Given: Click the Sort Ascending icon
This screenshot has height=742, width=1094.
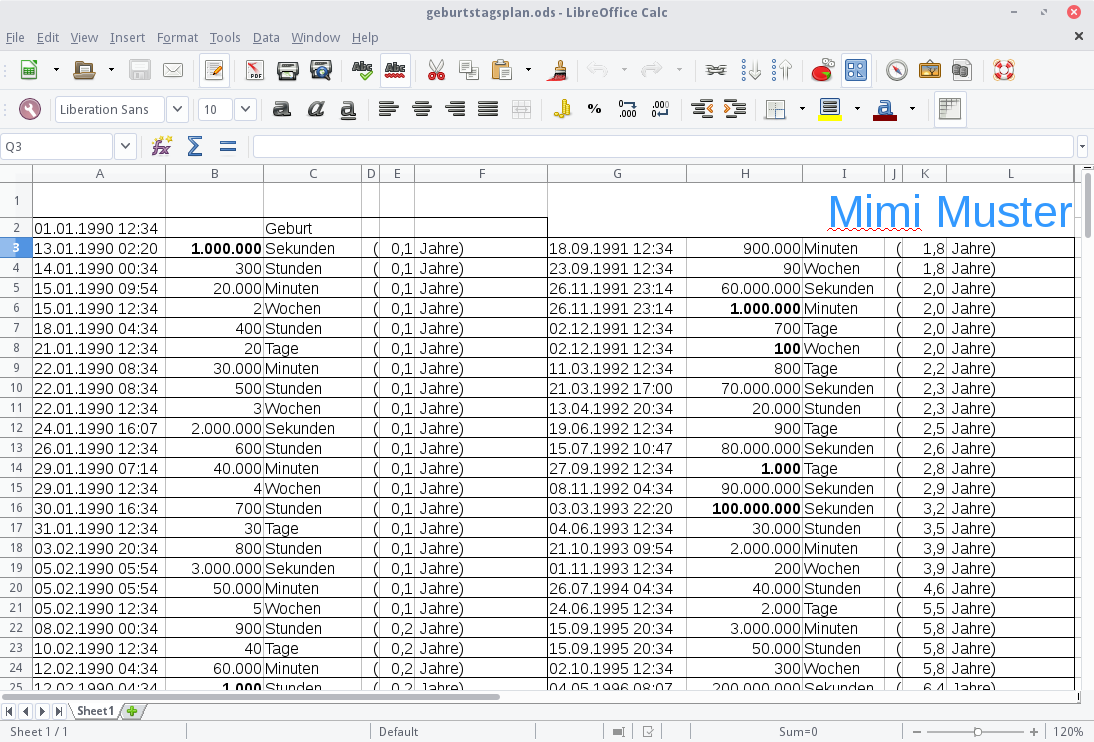Looking at the screenshot, I should pyautogui.click(x=750, y=71).
